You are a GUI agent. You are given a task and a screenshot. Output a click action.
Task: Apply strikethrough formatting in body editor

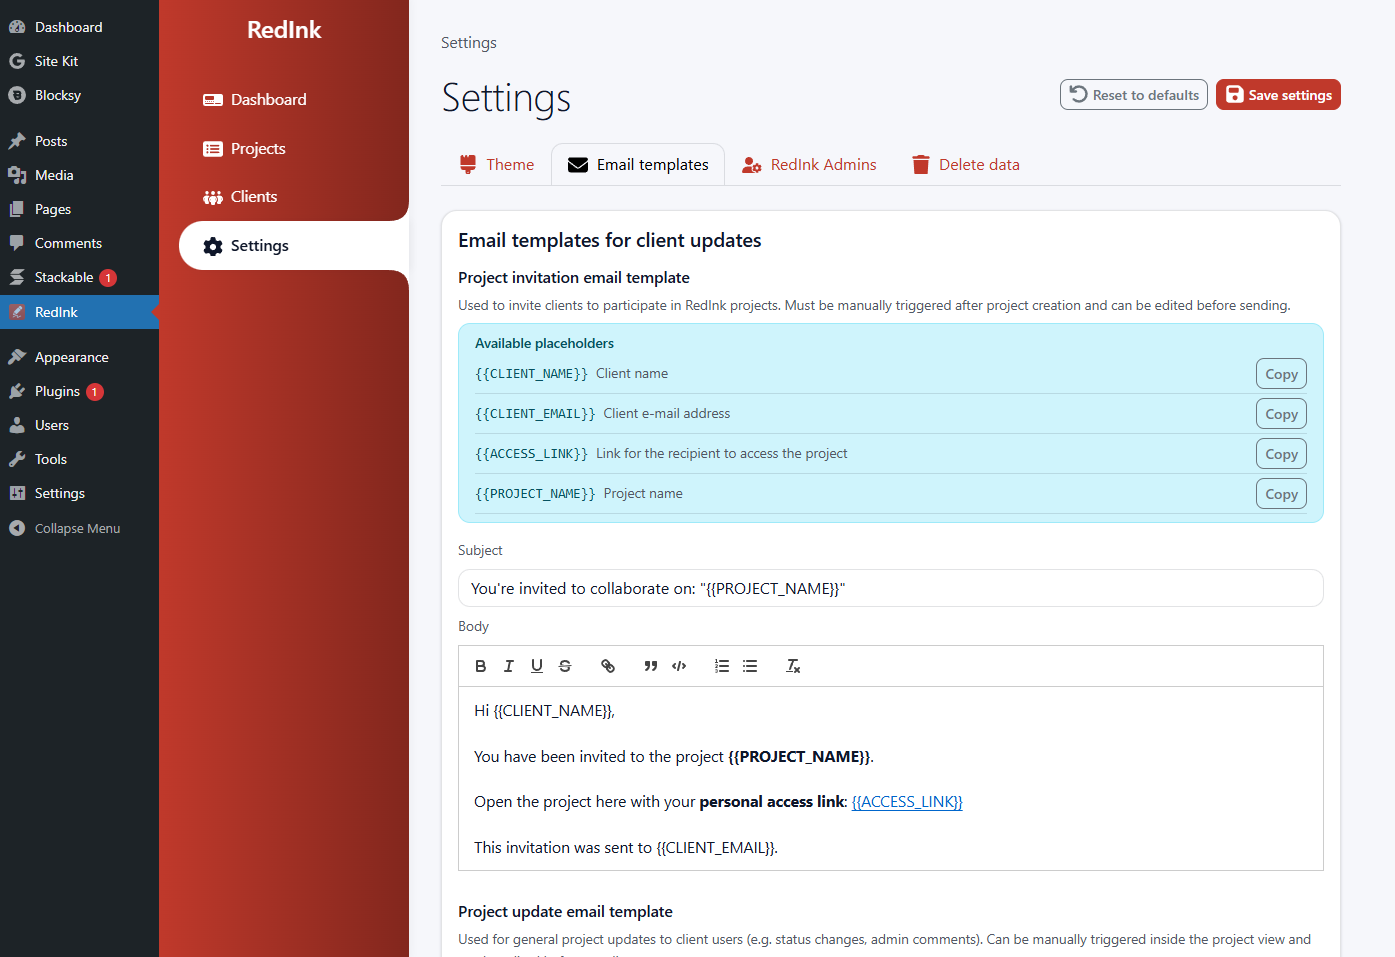coord(565,666)
